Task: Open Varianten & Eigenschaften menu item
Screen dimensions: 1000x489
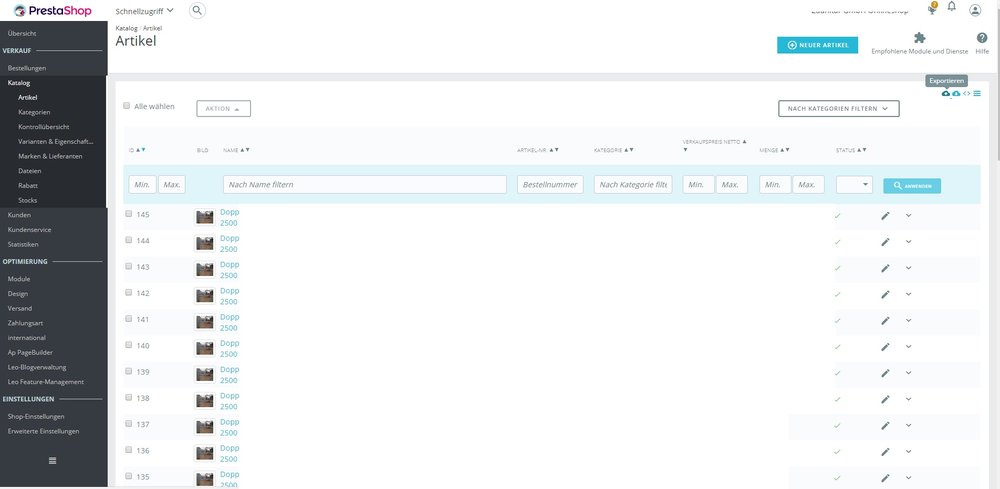Action: coord(56,142)
